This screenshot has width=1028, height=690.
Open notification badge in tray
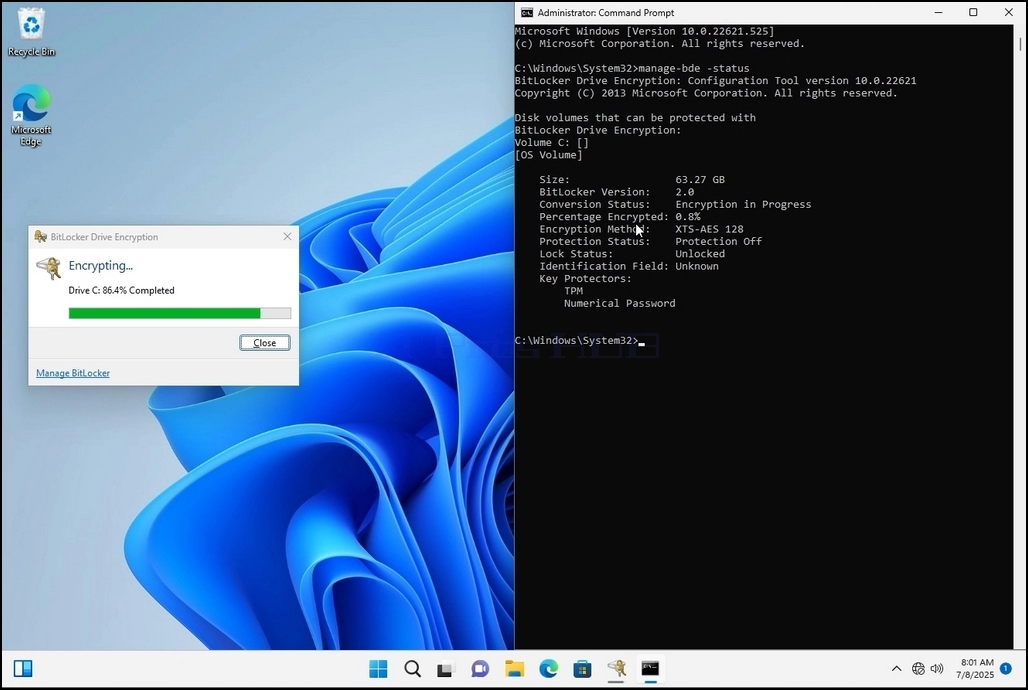pyautogui.click(x=1006, y=668)
